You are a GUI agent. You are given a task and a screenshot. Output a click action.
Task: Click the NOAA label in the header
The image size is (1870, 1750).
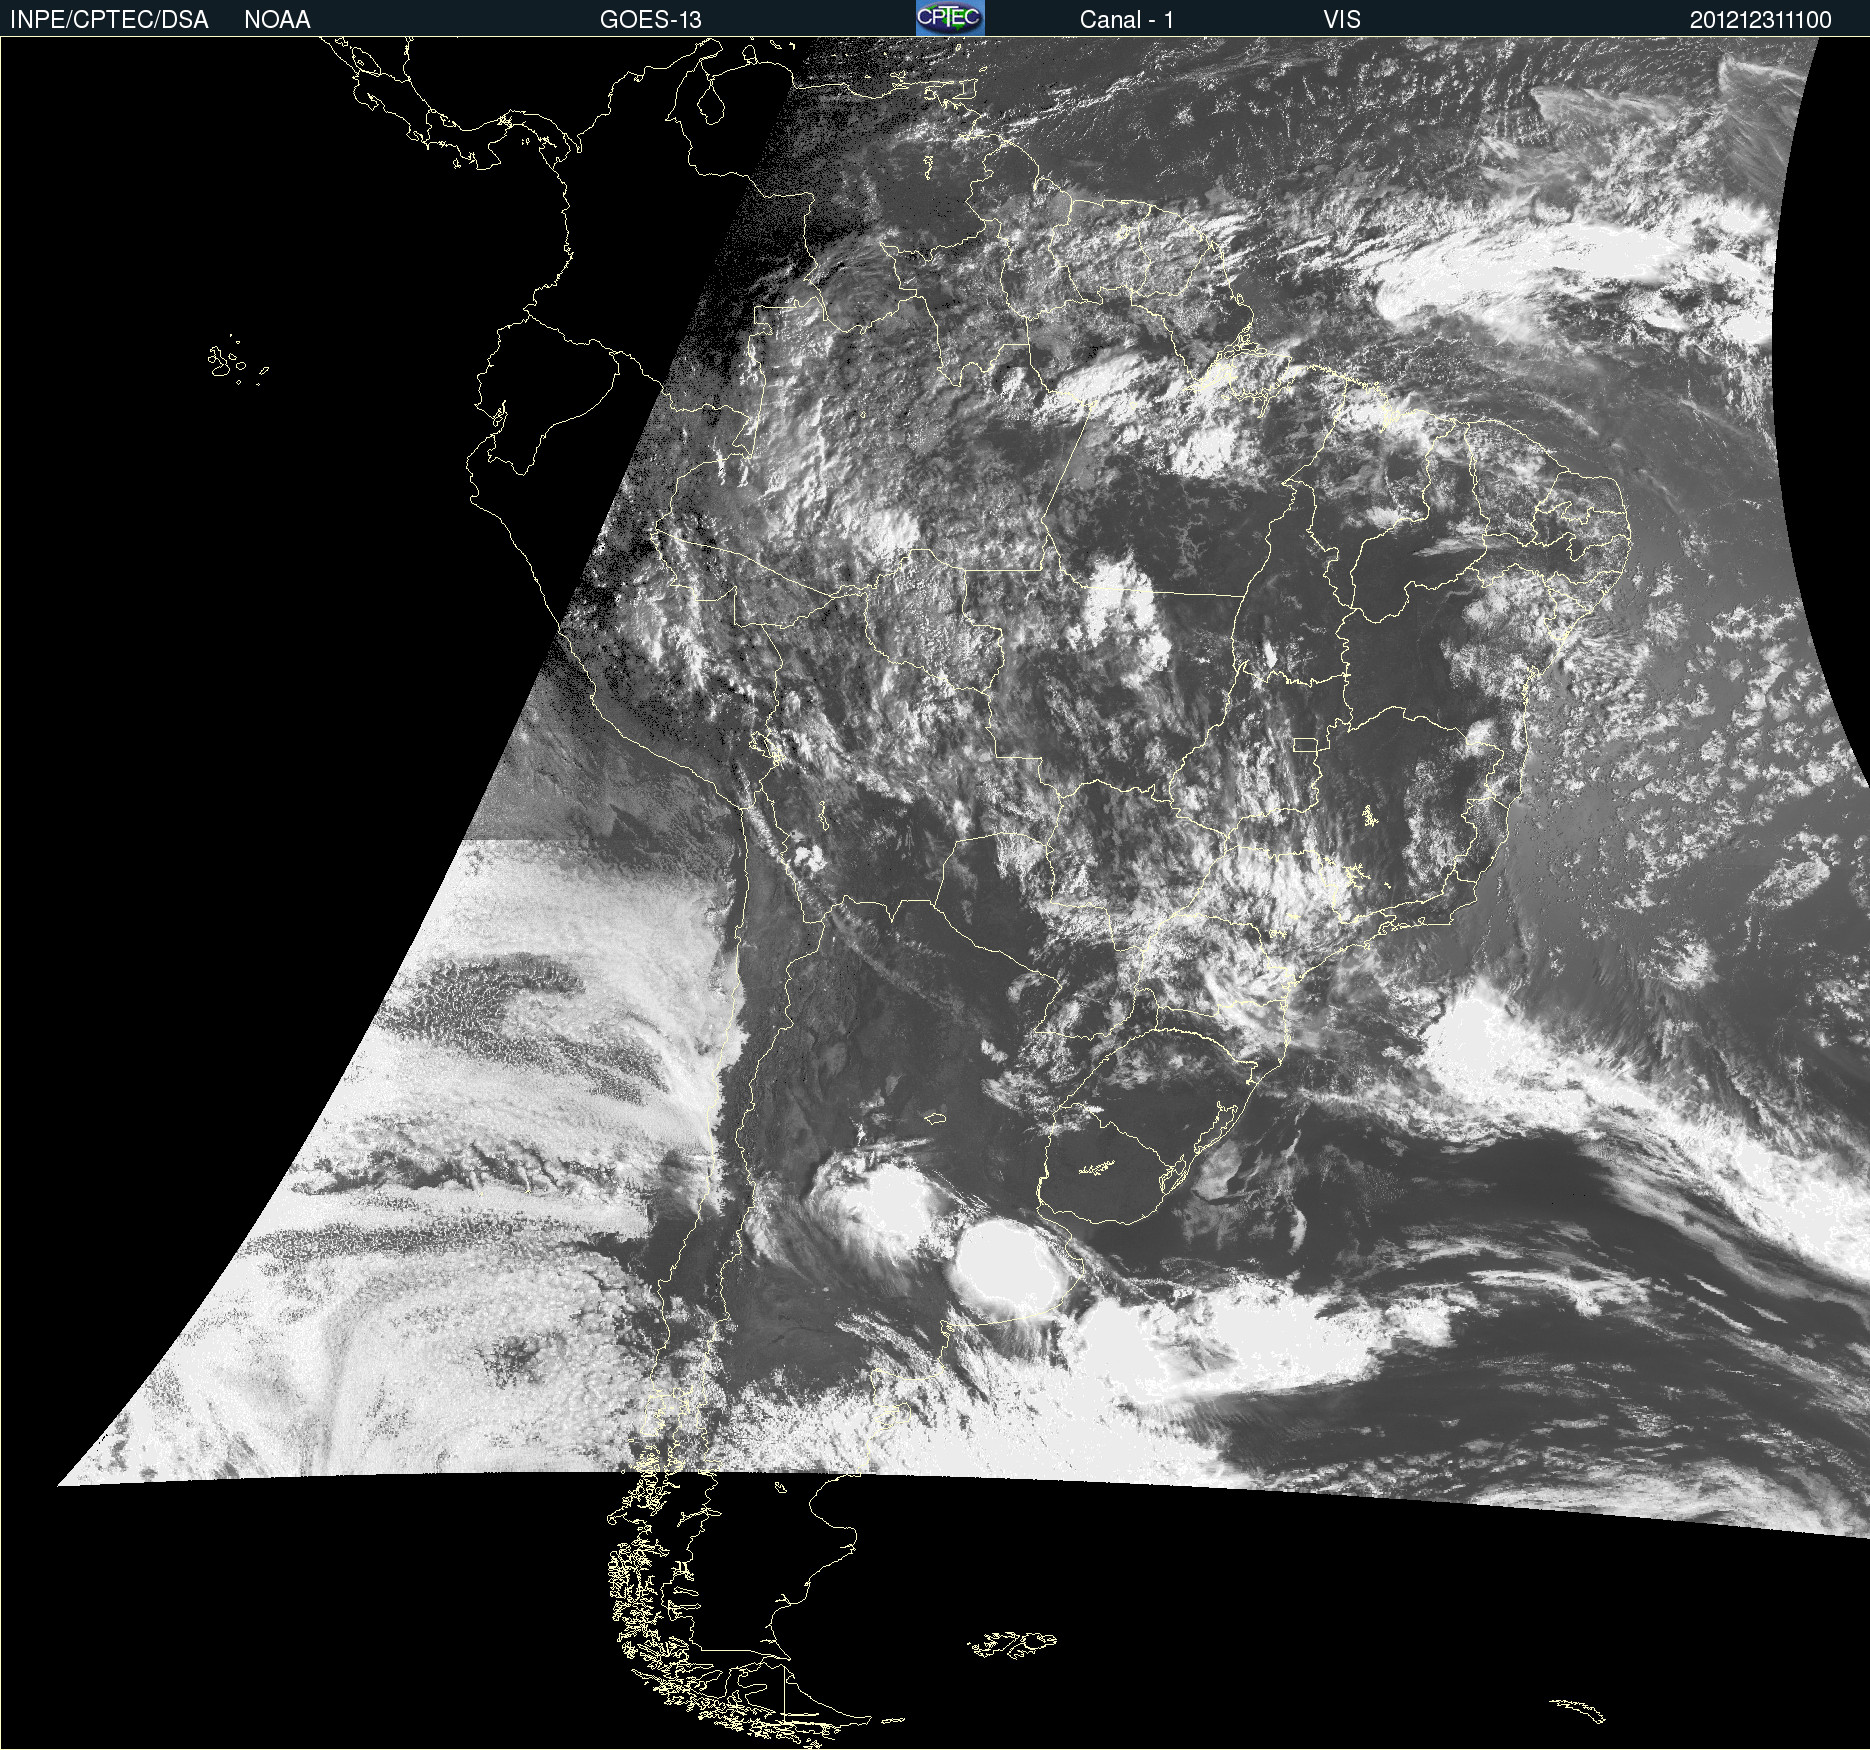[277, 20]
